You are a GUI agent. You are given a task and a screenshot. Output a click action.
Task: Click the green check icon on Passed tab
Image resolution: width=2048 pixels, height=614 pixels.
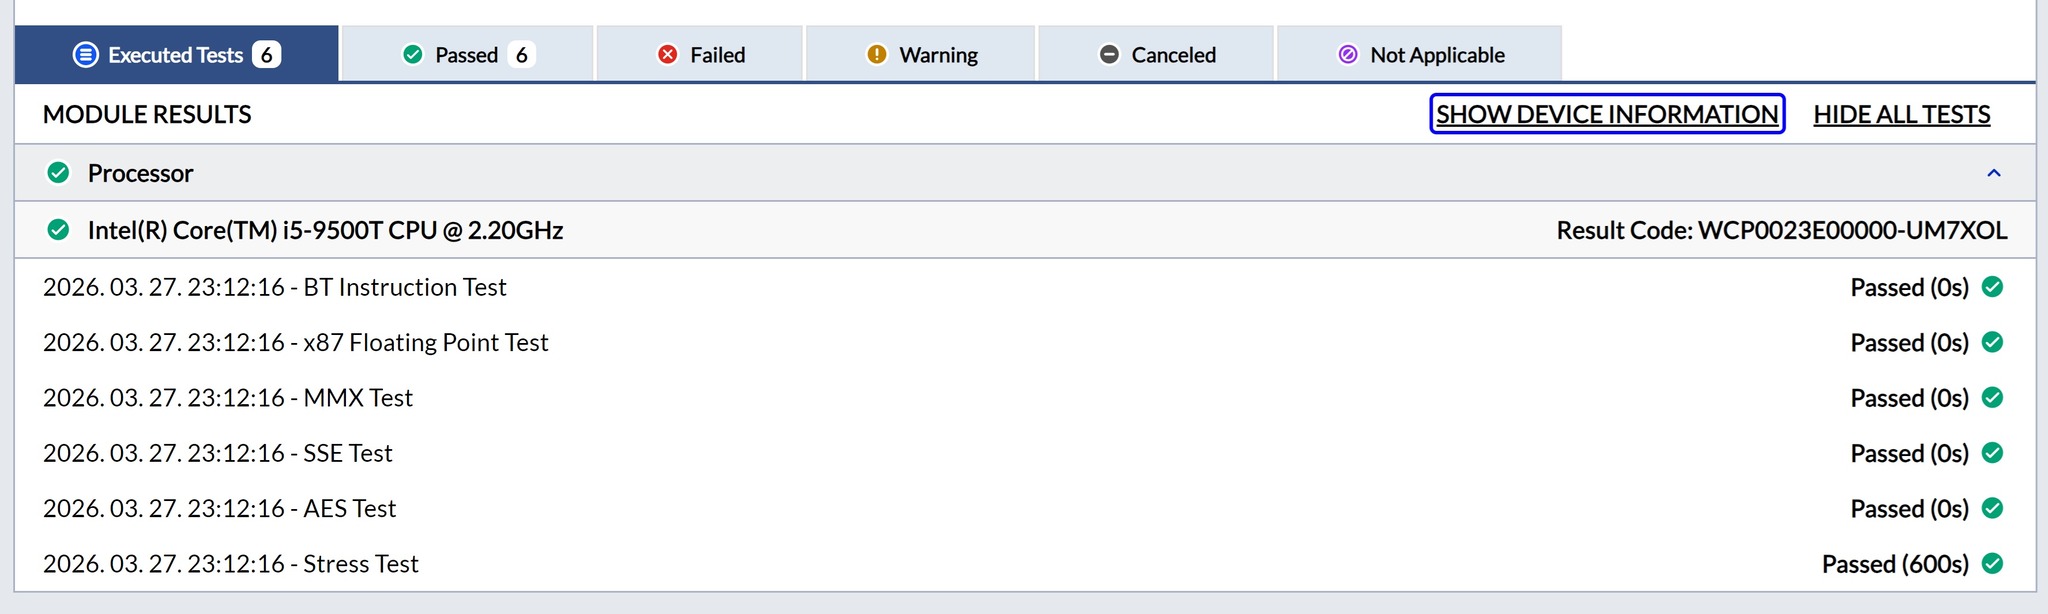412,54
